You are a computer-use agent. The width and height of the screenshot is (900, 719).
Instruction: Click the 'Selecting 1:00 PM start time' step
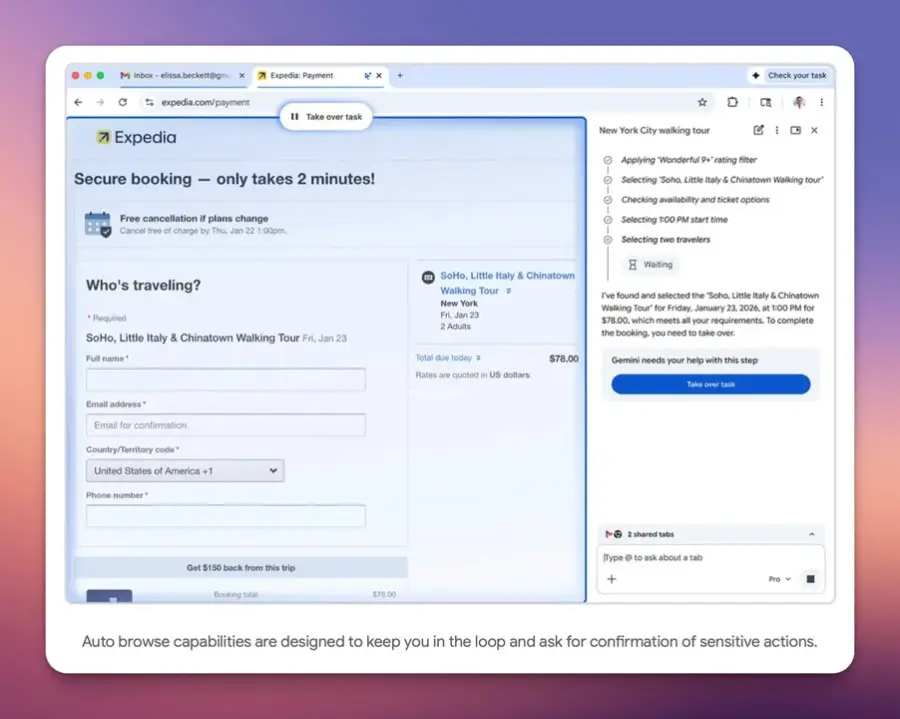coord(674,220)
